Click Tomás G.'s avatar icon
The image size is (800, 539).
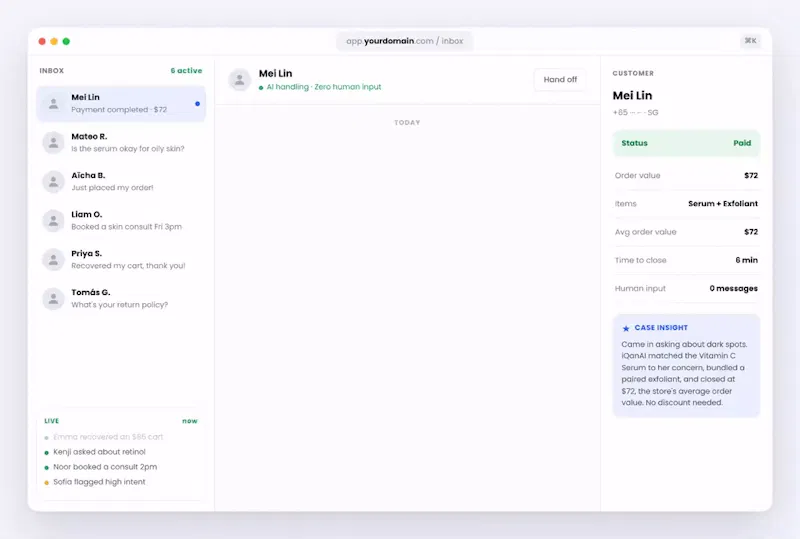[53, 299]
